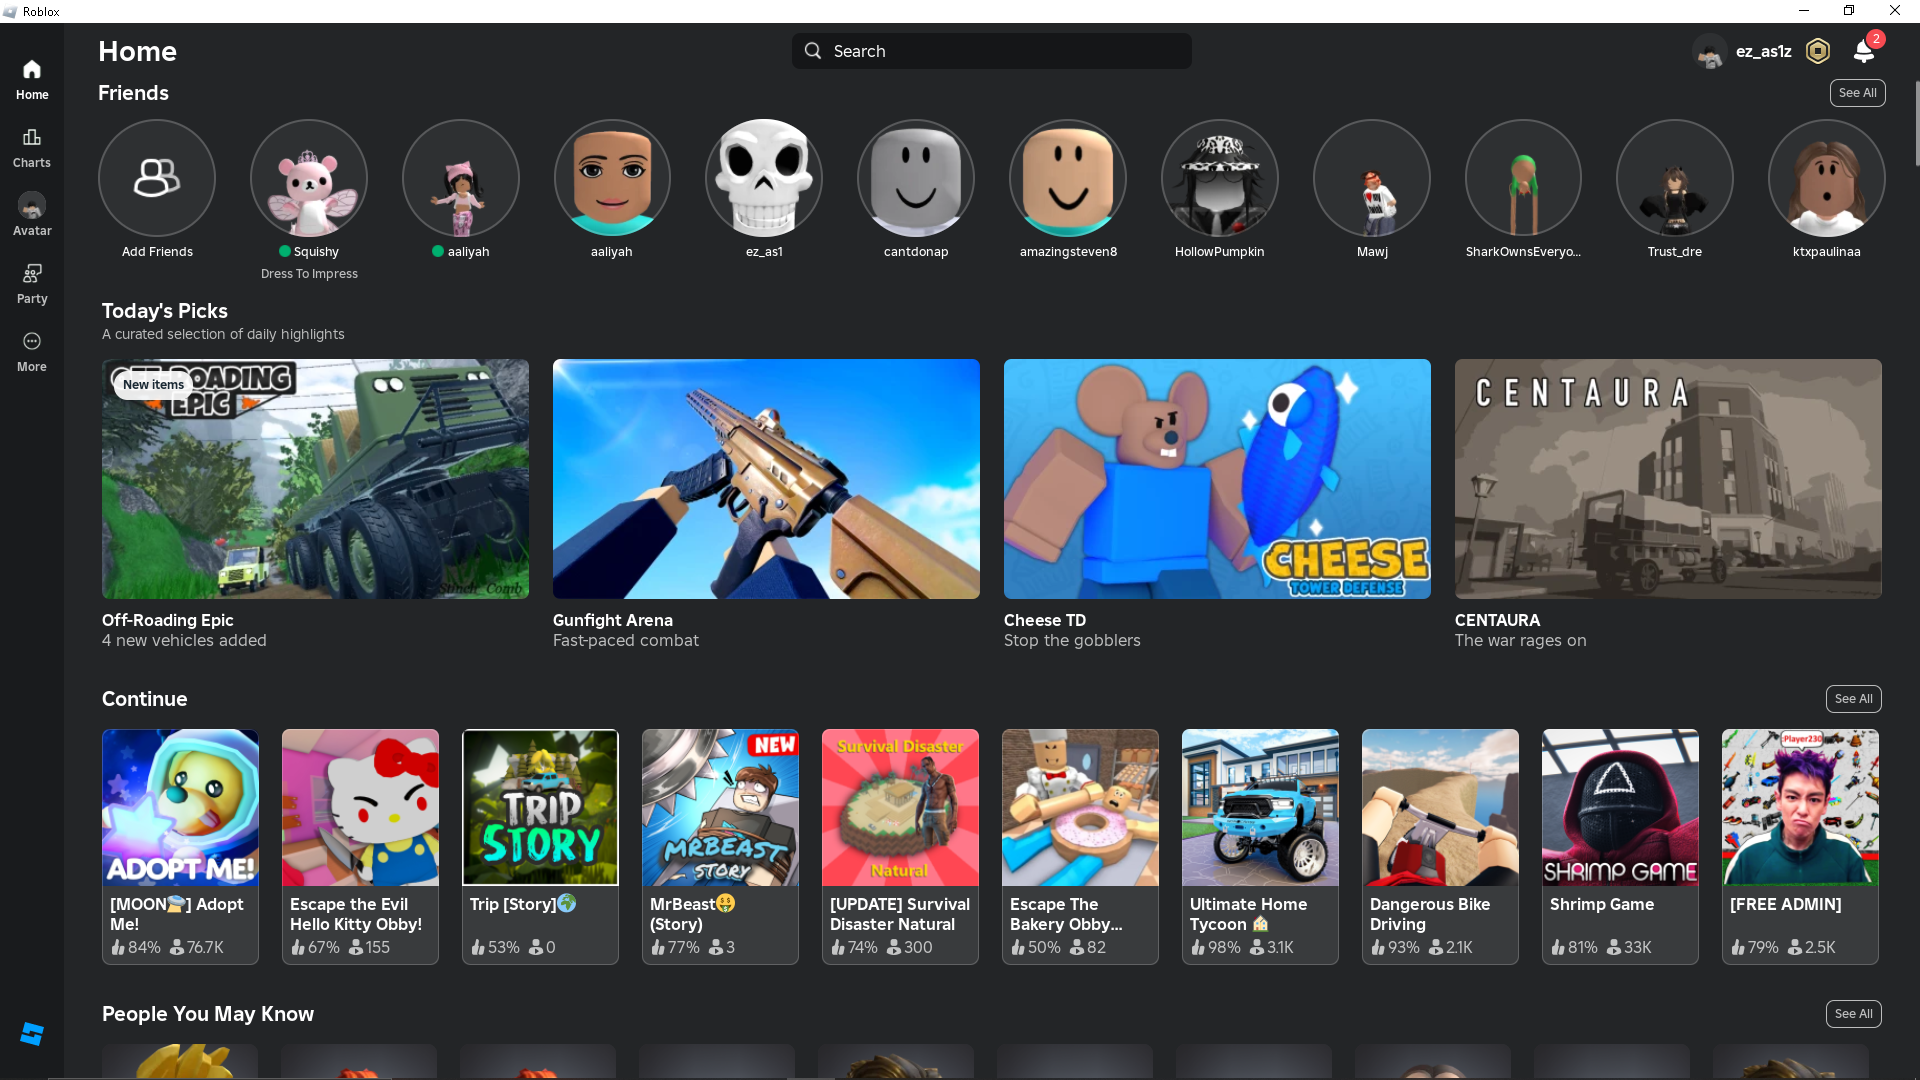
Task: Click See All for Friends
Action: pyautogui.click(x=1858, y=93)
